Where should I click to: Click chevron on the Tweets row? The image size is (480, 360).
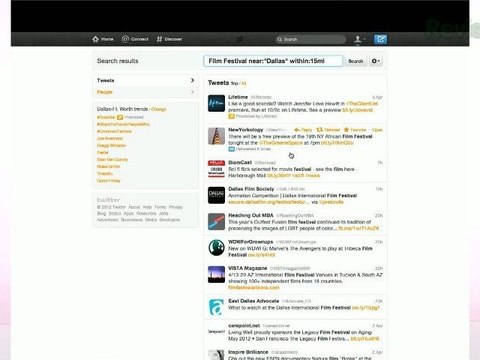pos(192,80)
